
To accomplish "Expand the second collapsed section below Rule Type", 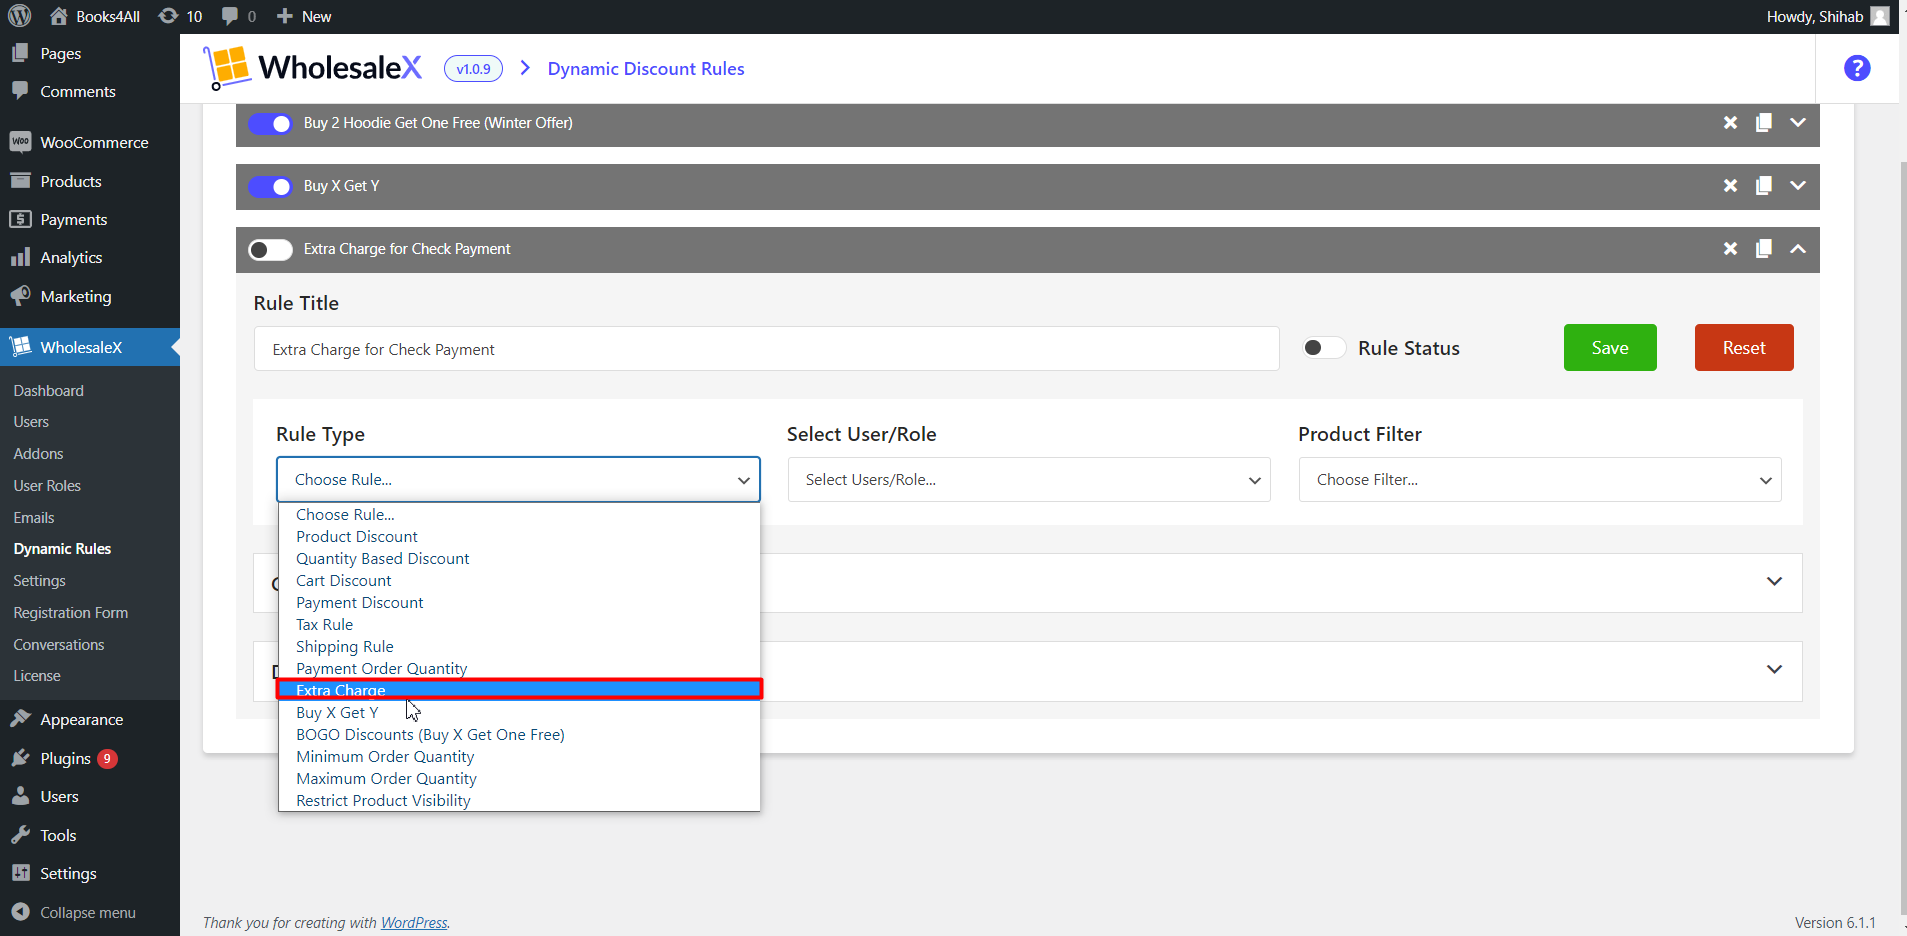I will click(x=1774, y=670).
